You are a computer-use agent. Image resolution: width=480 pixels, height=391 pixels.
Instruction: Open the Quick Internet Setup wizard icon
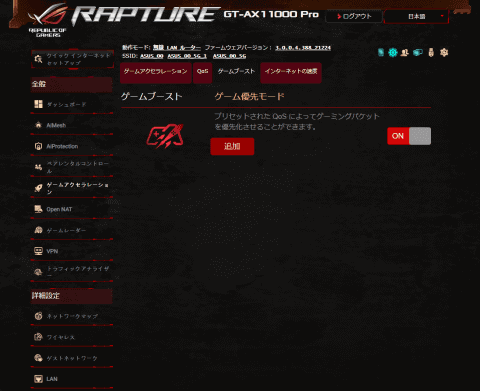[38, 59]
